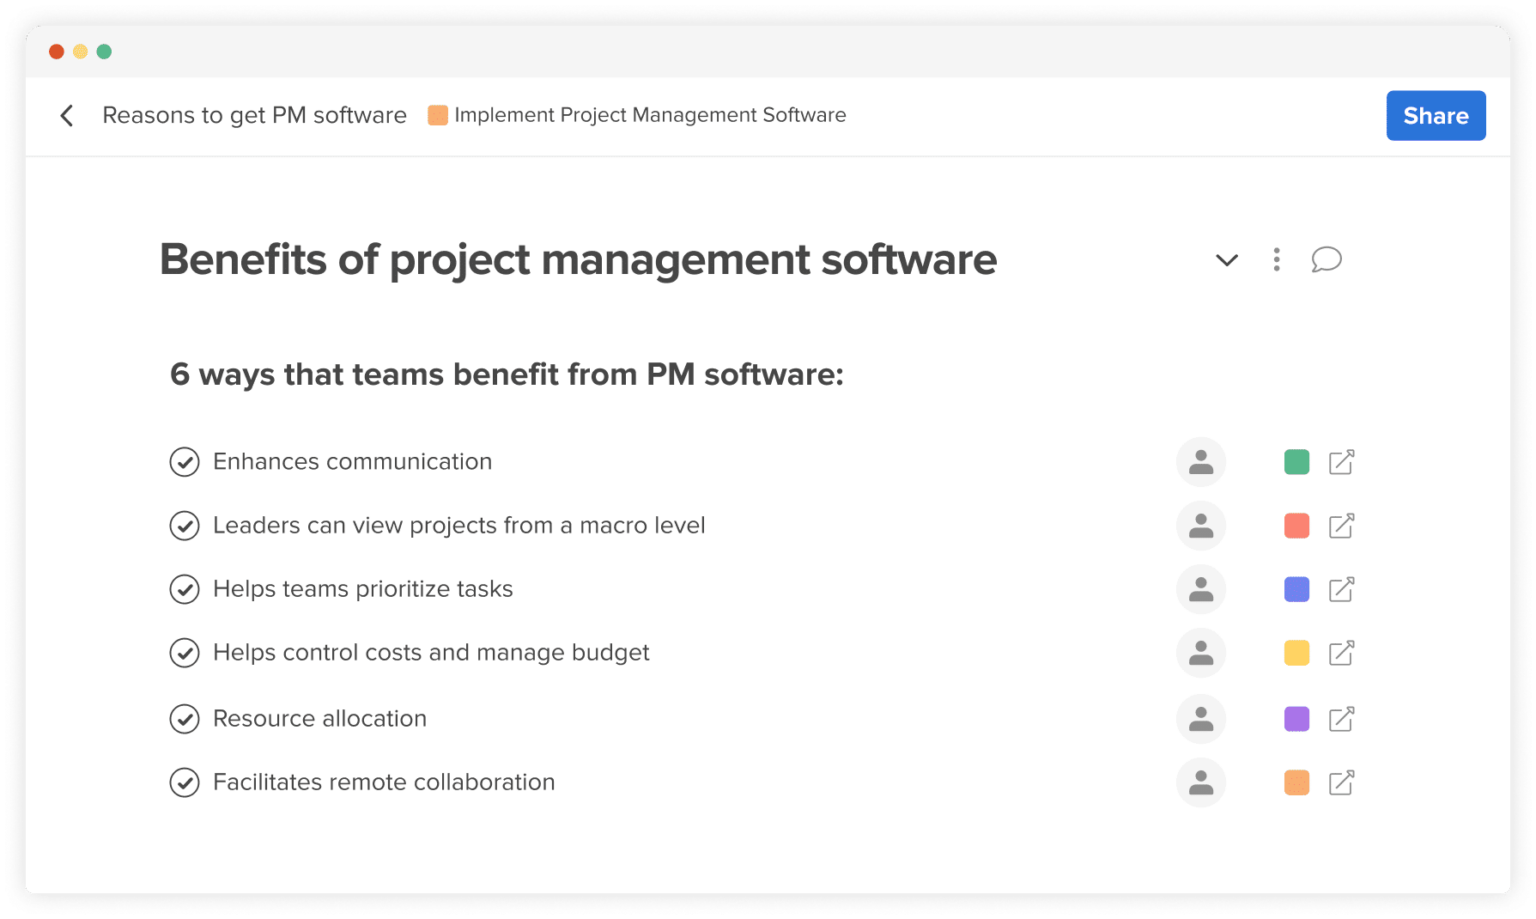Select Implement Project Management Software breadcrumb

(x=650, y=115)
